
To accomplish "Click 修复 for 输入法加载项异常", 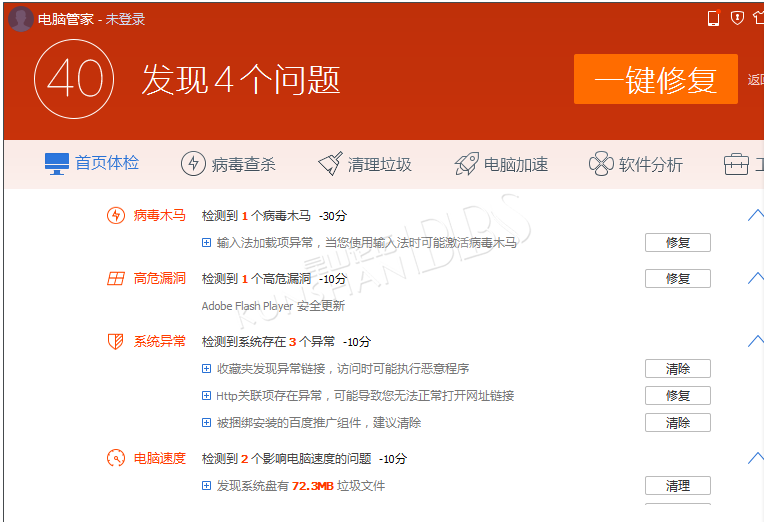I will (x=678, y=242).
